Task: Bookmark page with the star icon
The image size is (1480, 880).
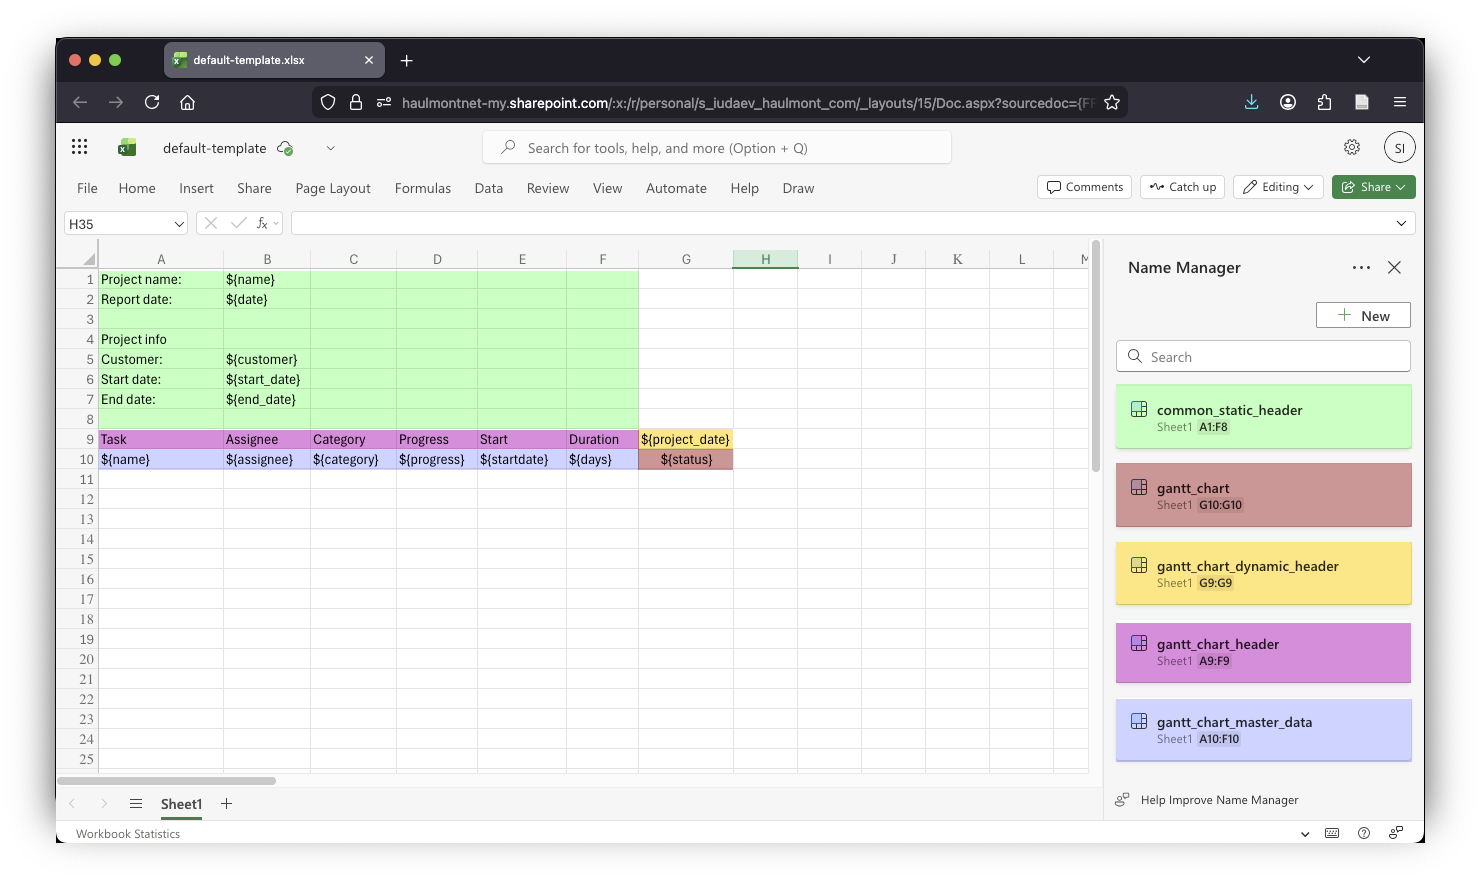Action: [1112, 102]
